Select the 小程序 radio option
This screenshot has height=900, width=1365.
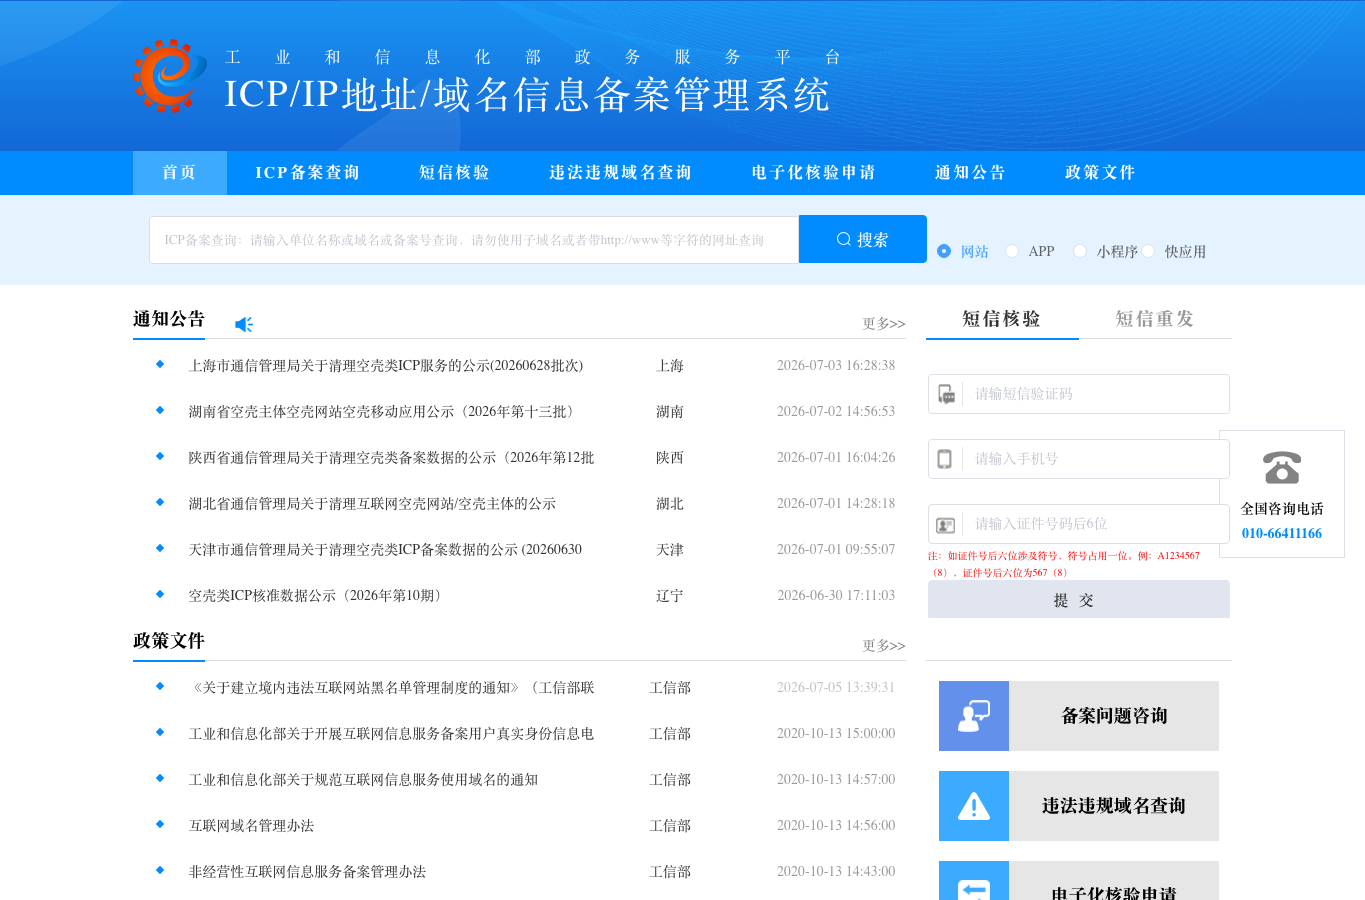[x=1080, y=251]
